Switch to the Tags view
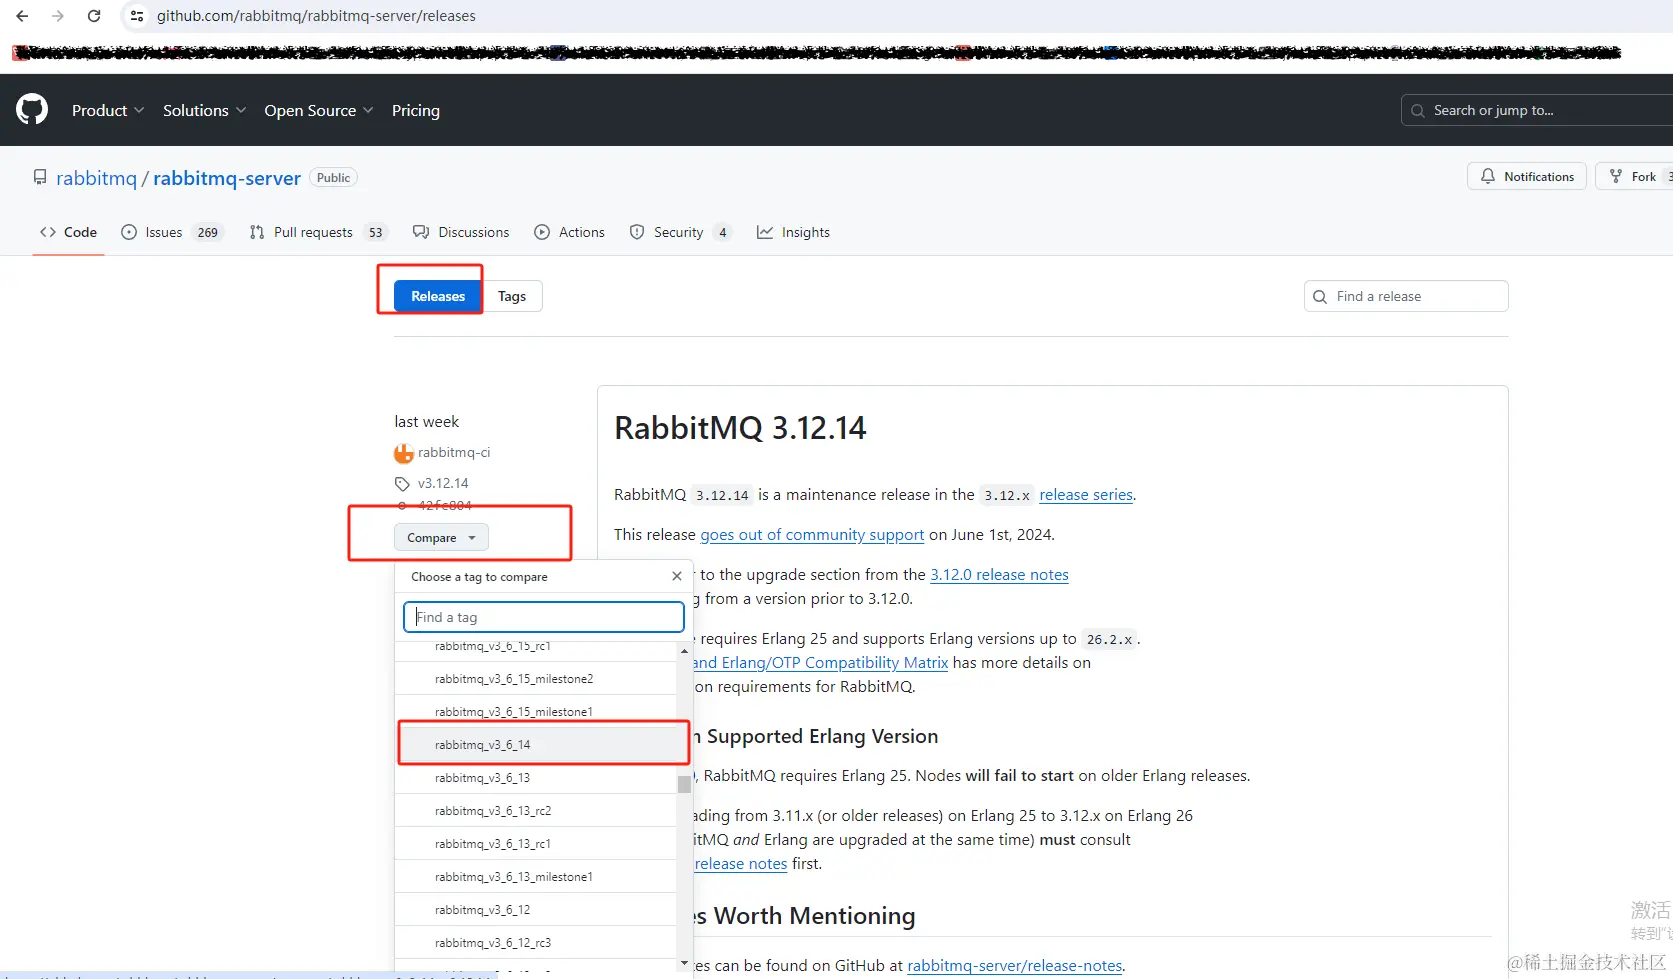The image size is (1673, 979). coord(512,296)
